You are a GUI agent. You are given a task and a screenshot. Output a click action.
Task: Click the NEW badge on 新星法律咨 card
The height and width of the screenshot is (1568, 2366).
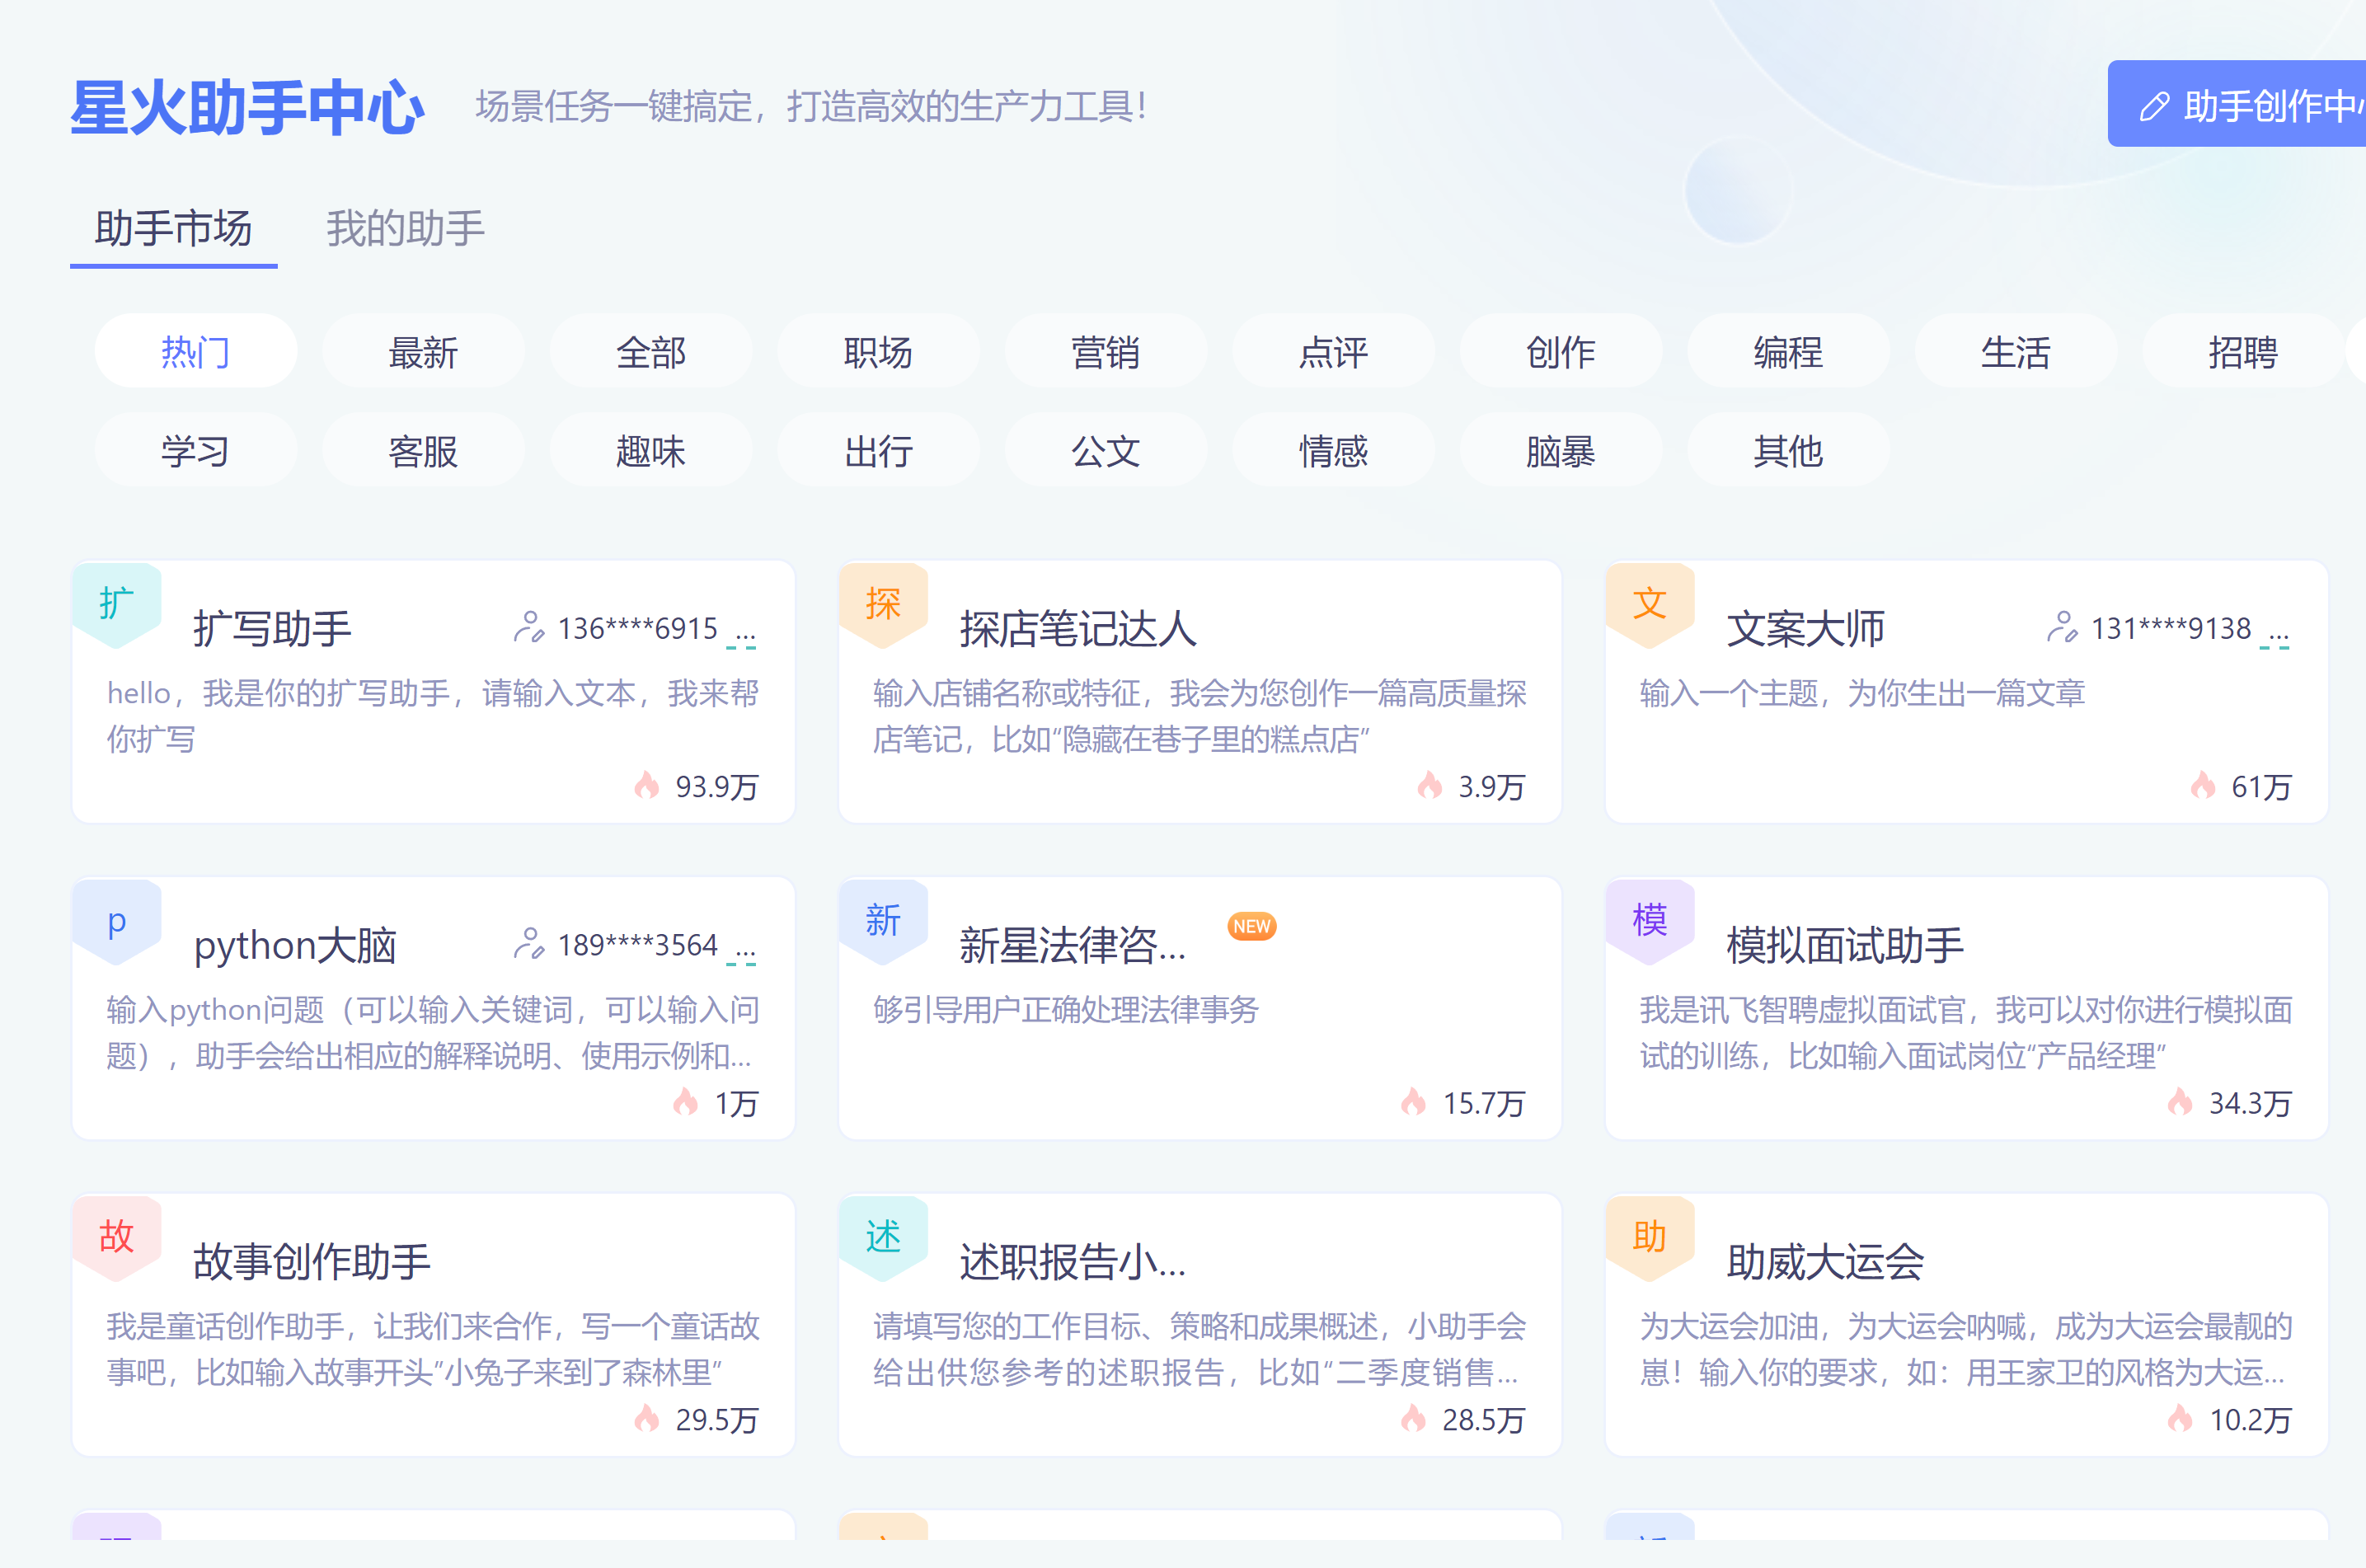pyautogui.click(x=1252, y=927)
